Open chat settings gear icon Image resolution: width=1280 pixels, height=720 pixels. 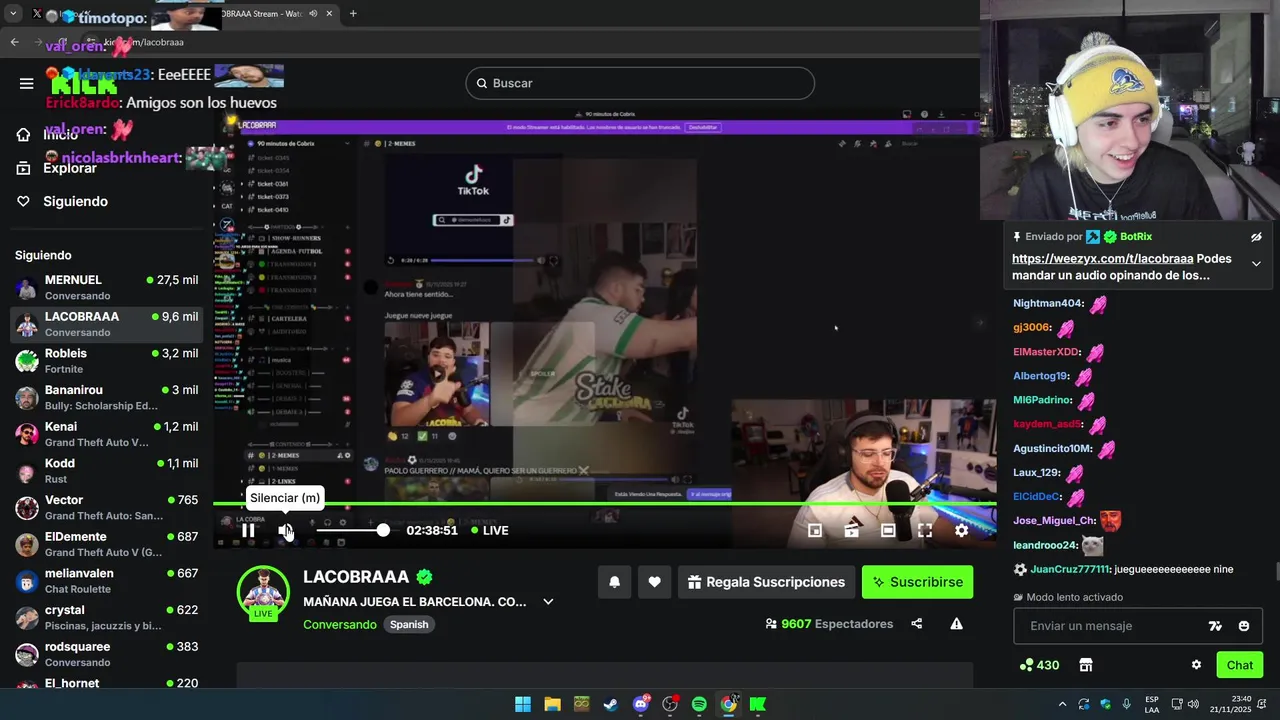1196,665
